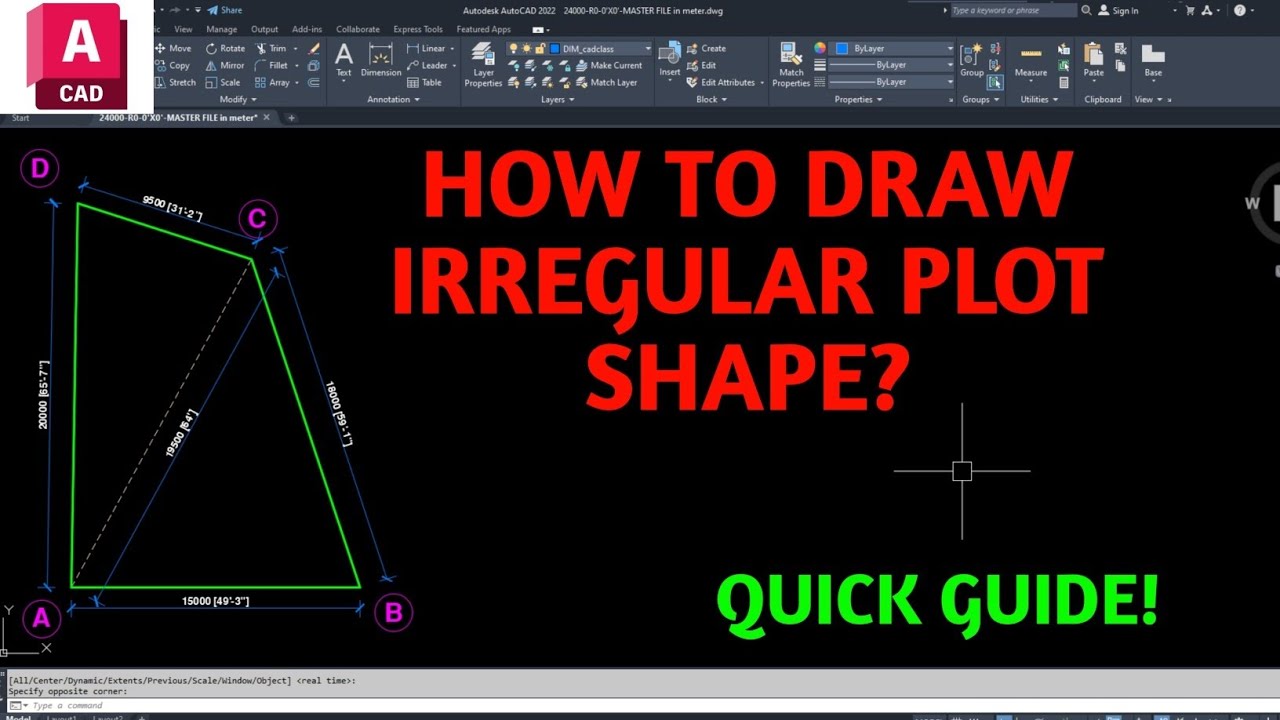The height and width of the screenshot is (720, 1280).
Task: Open the Collaborate ribbon tab
Action: tap(357, 29)
